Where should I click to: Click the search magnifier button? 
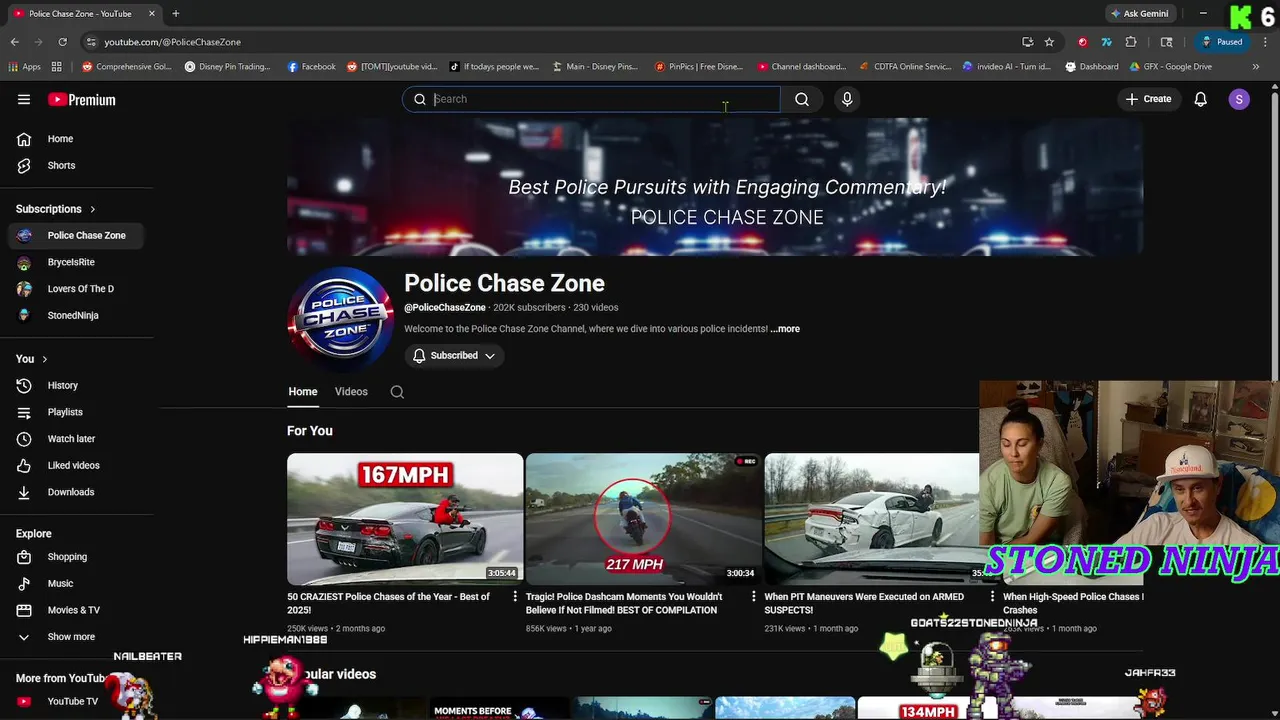pos(802,99)
